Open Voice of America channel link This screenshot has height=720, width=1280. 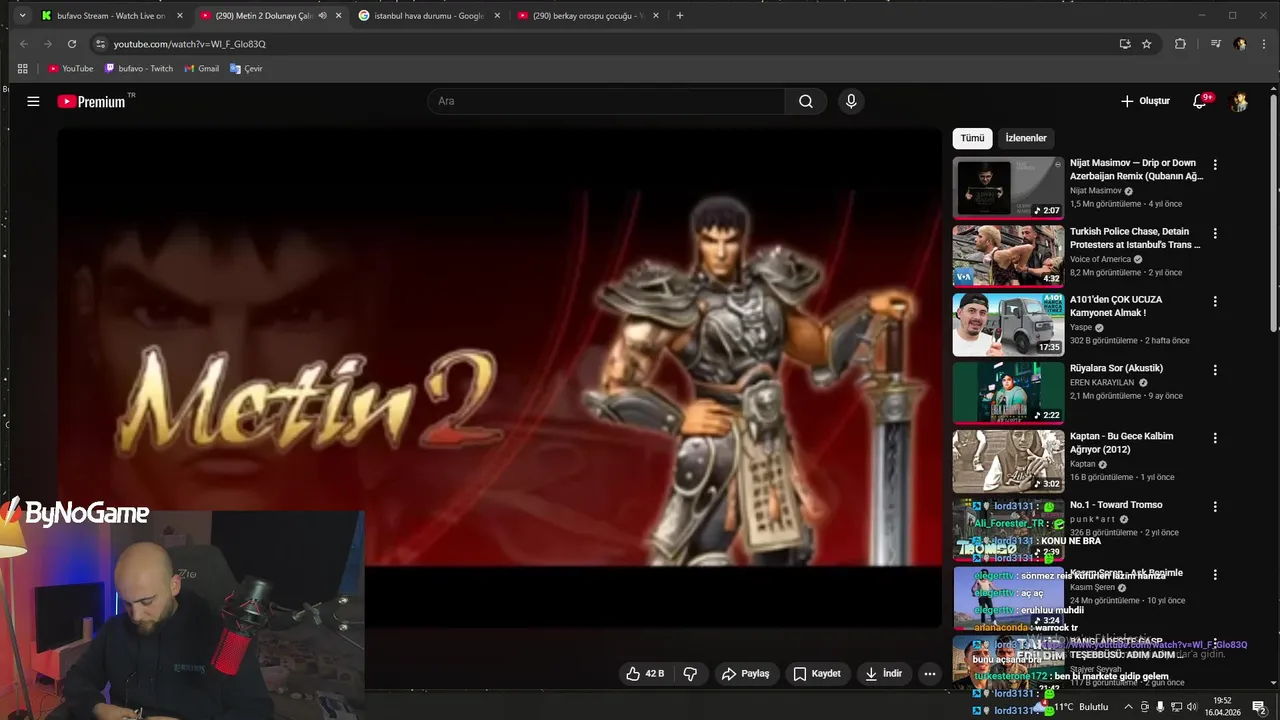1100,259
